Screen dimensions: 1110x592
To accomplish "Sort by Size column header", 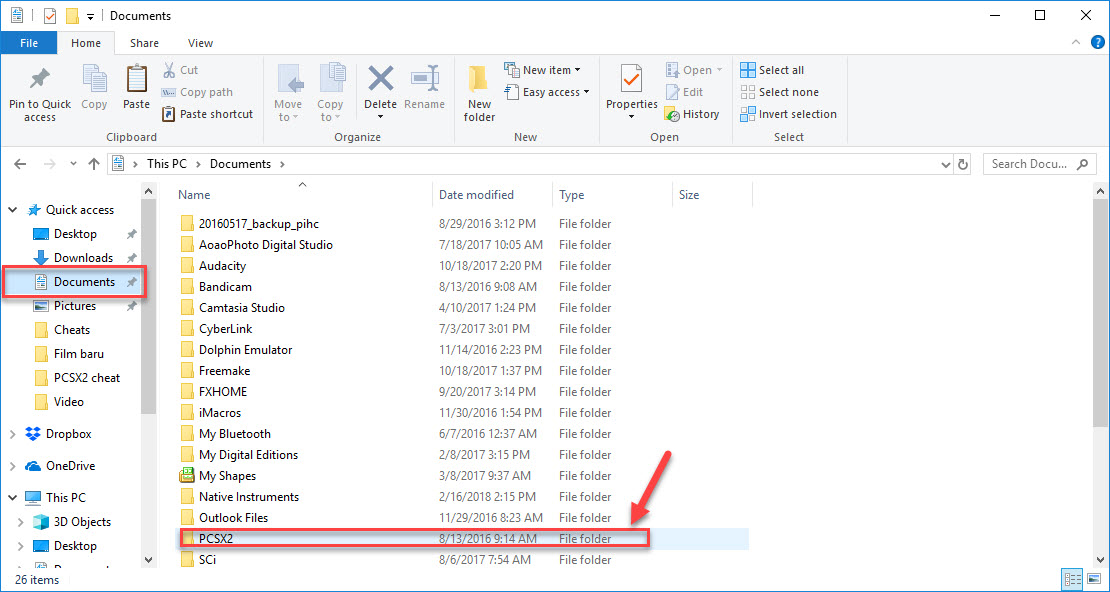I will (690, 195).
